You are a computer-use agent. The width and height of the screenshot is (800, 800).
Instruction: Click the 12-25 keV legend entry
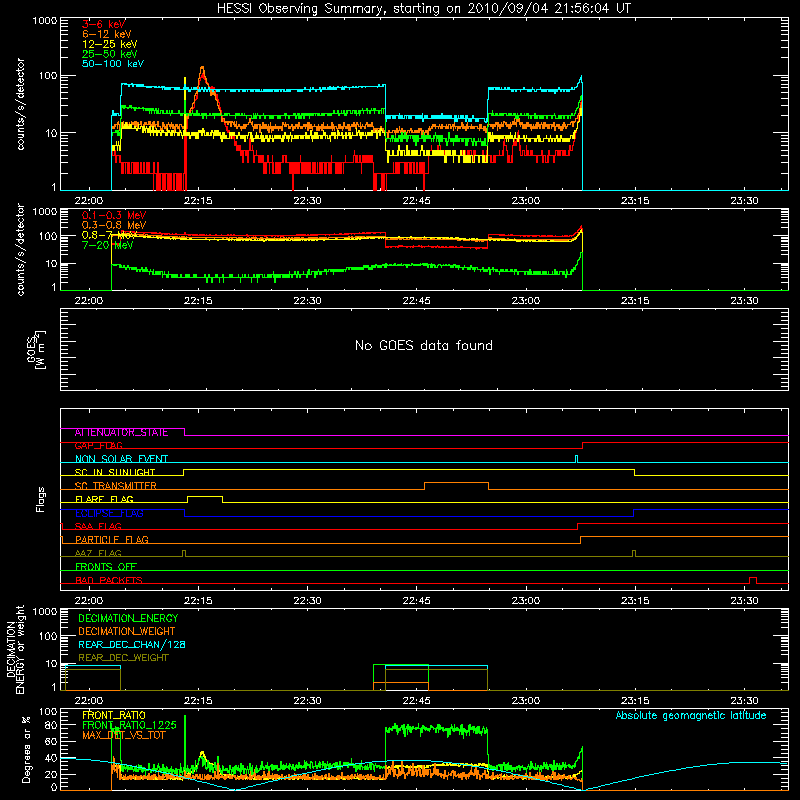[x=110, y=44]
